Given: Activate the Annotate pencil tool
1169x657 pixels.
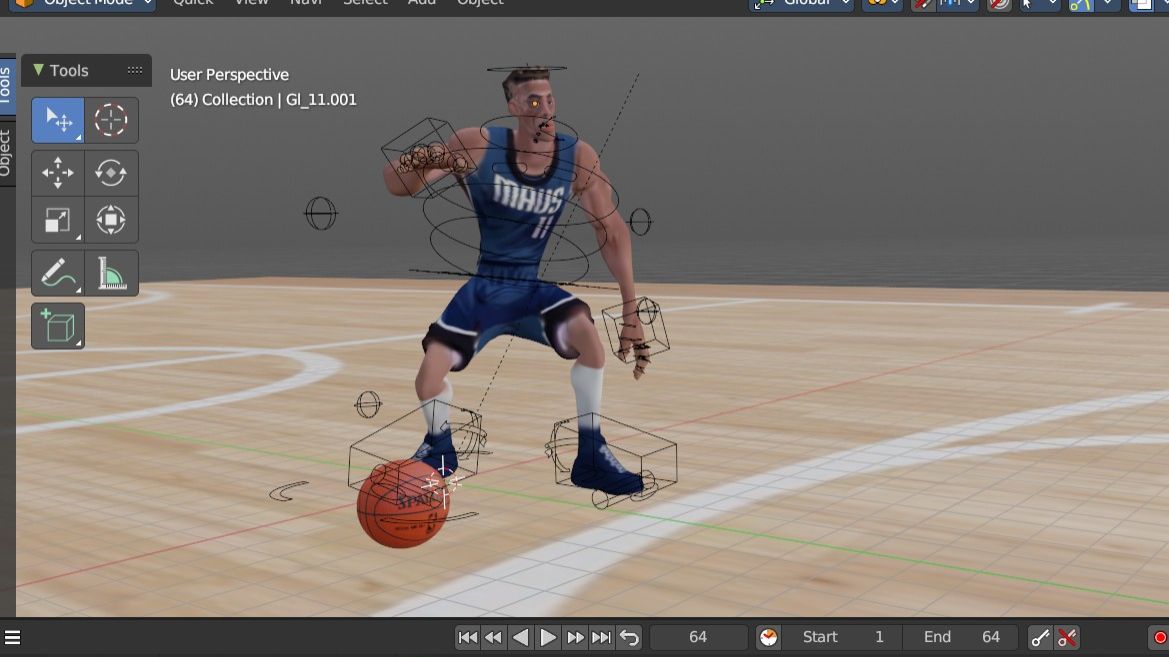Looking at the screenshot, I should (x=58, y=273).
